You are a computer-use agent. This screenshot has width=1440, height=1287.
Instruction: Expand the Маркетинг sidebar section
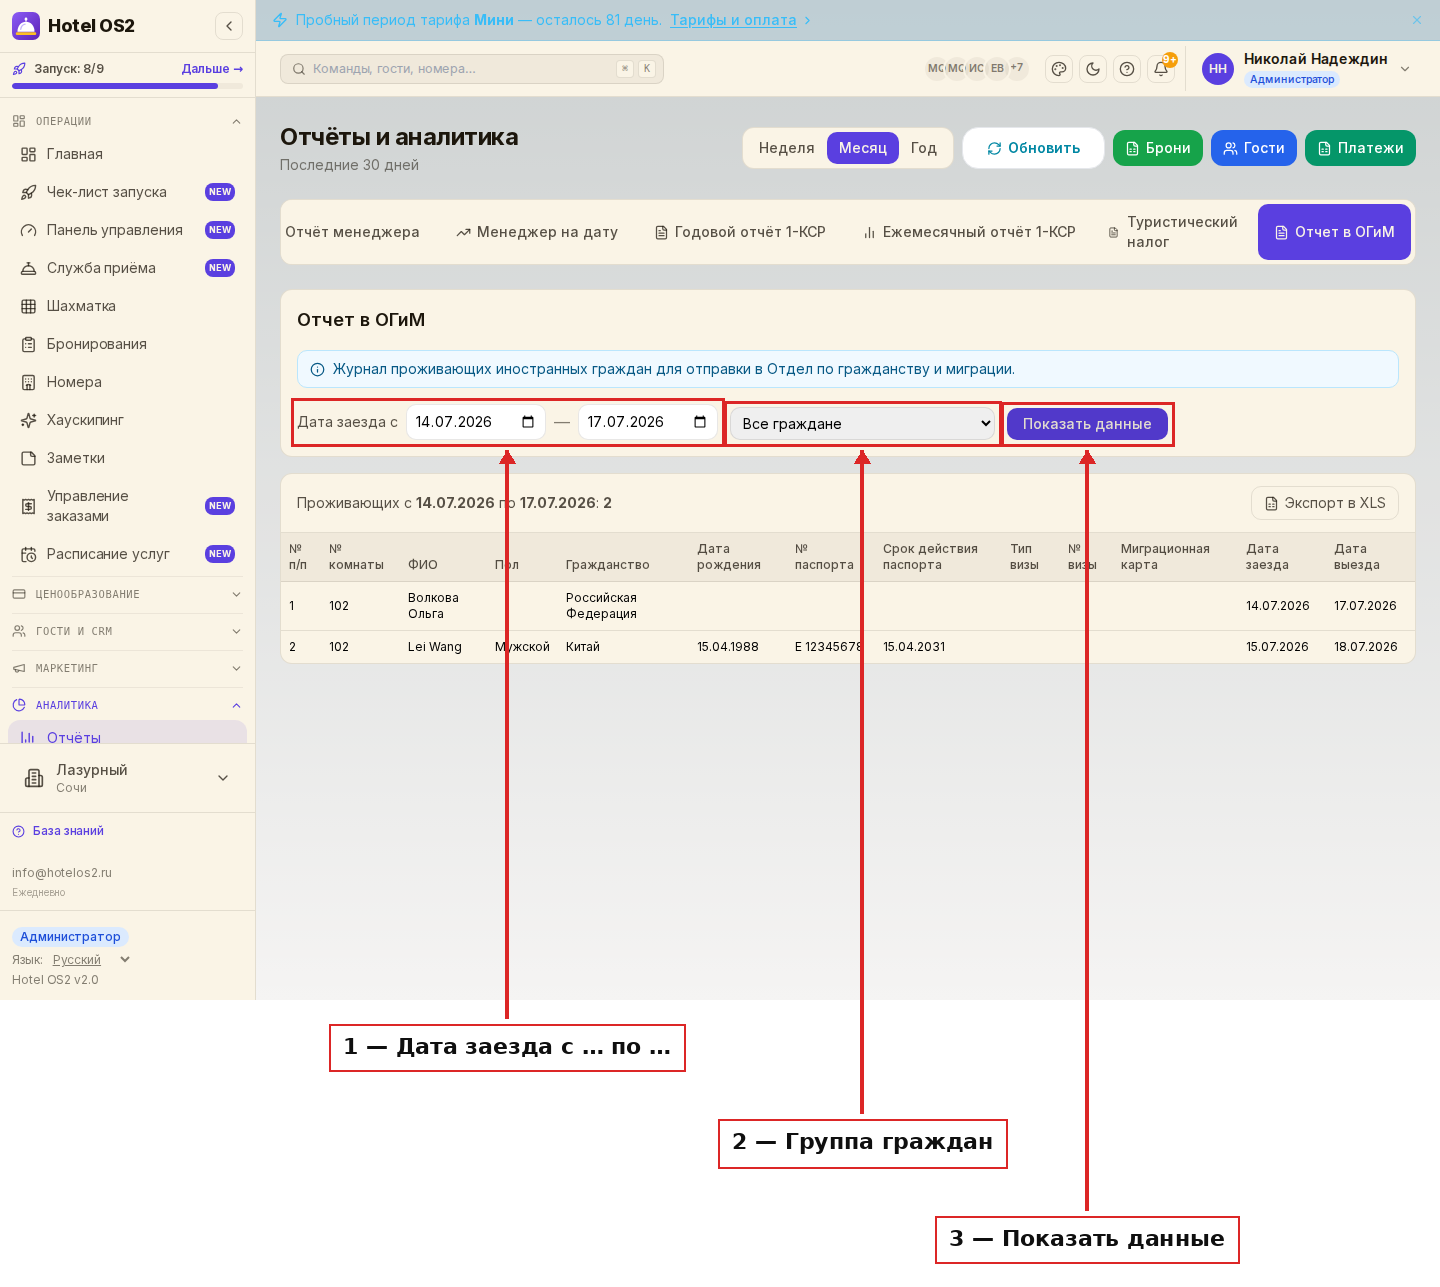(x=128, y=668)
